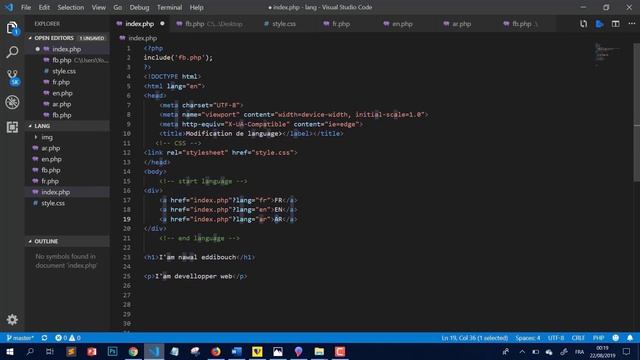Image resolution: width=640 pixels, height=360 pixels.
Task: Expand the img folder
Action: click(x=47, y=137)
